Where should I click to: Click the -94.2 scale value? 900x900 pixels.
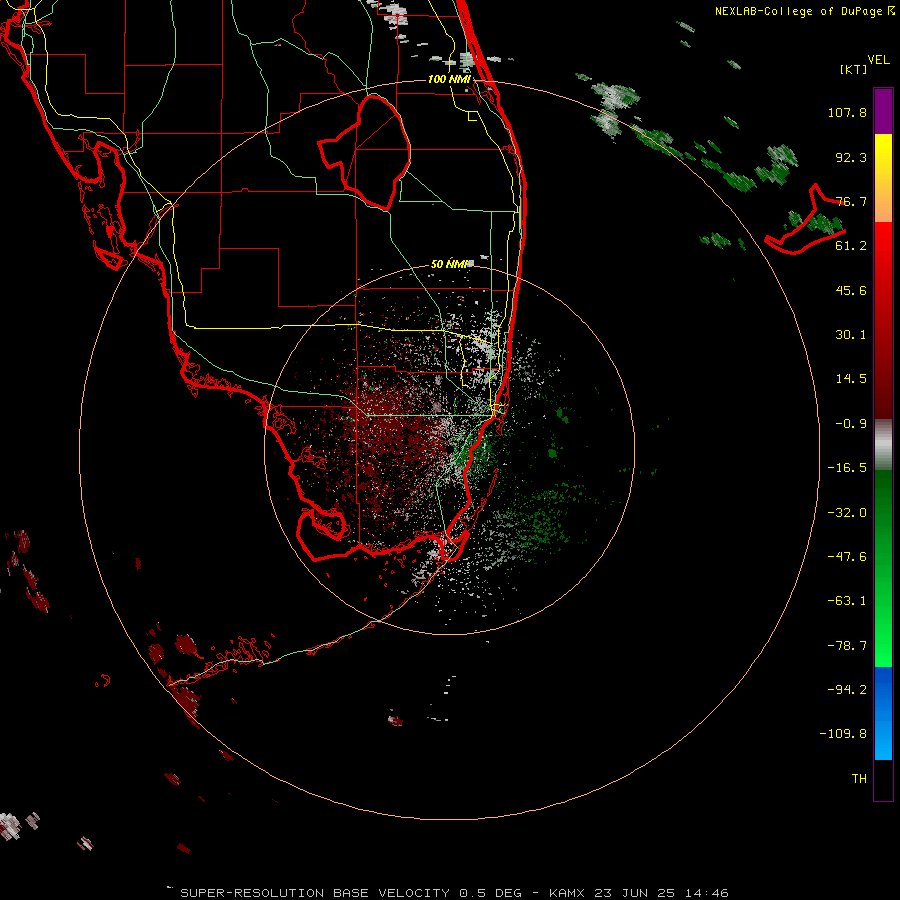[847, 689]
